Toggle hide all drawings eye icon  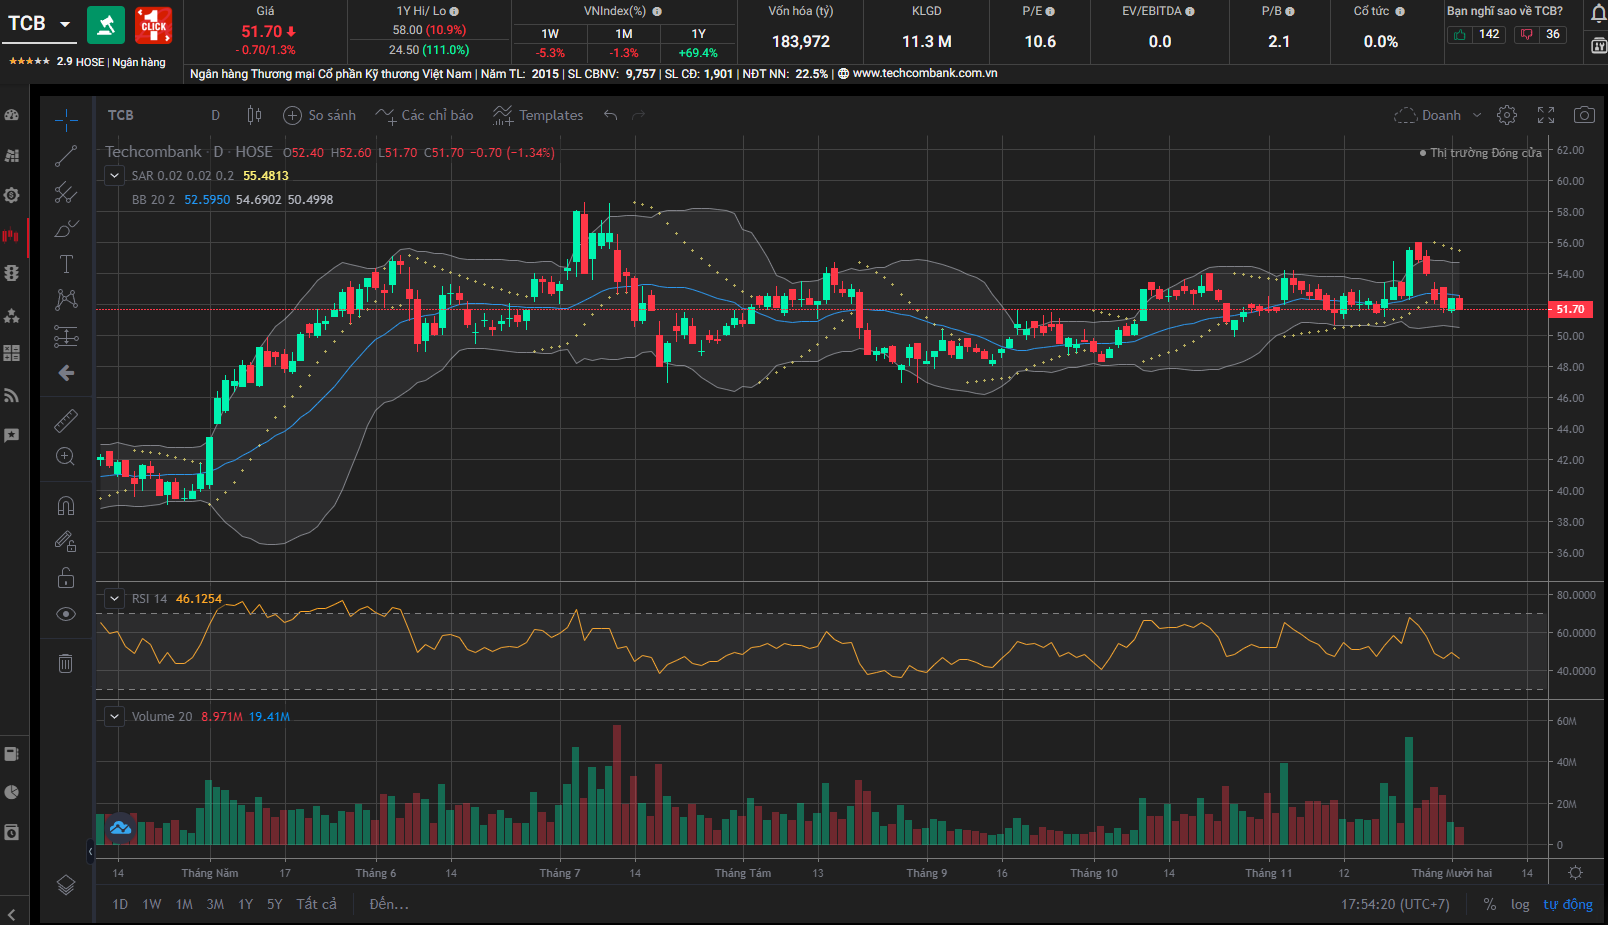point(66,614)
